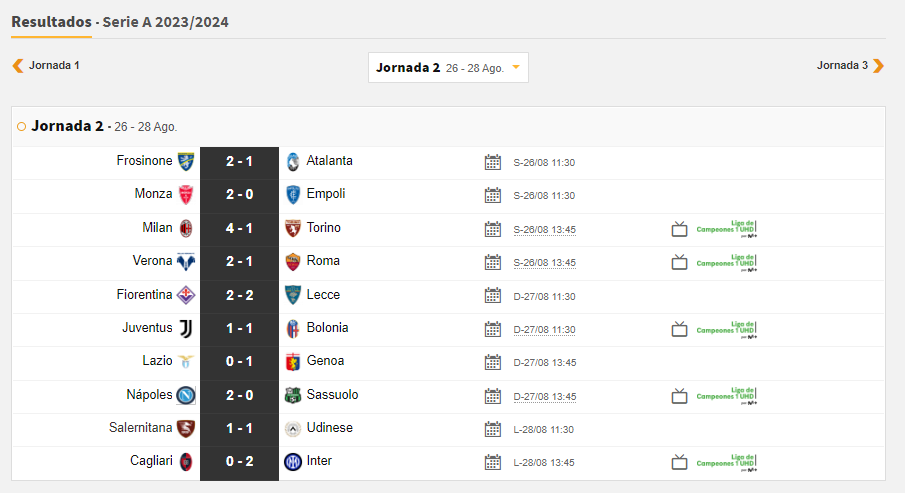Open the Juventus 1 - 1 Bolonia score
905x493 pixels.
(239, 328)
